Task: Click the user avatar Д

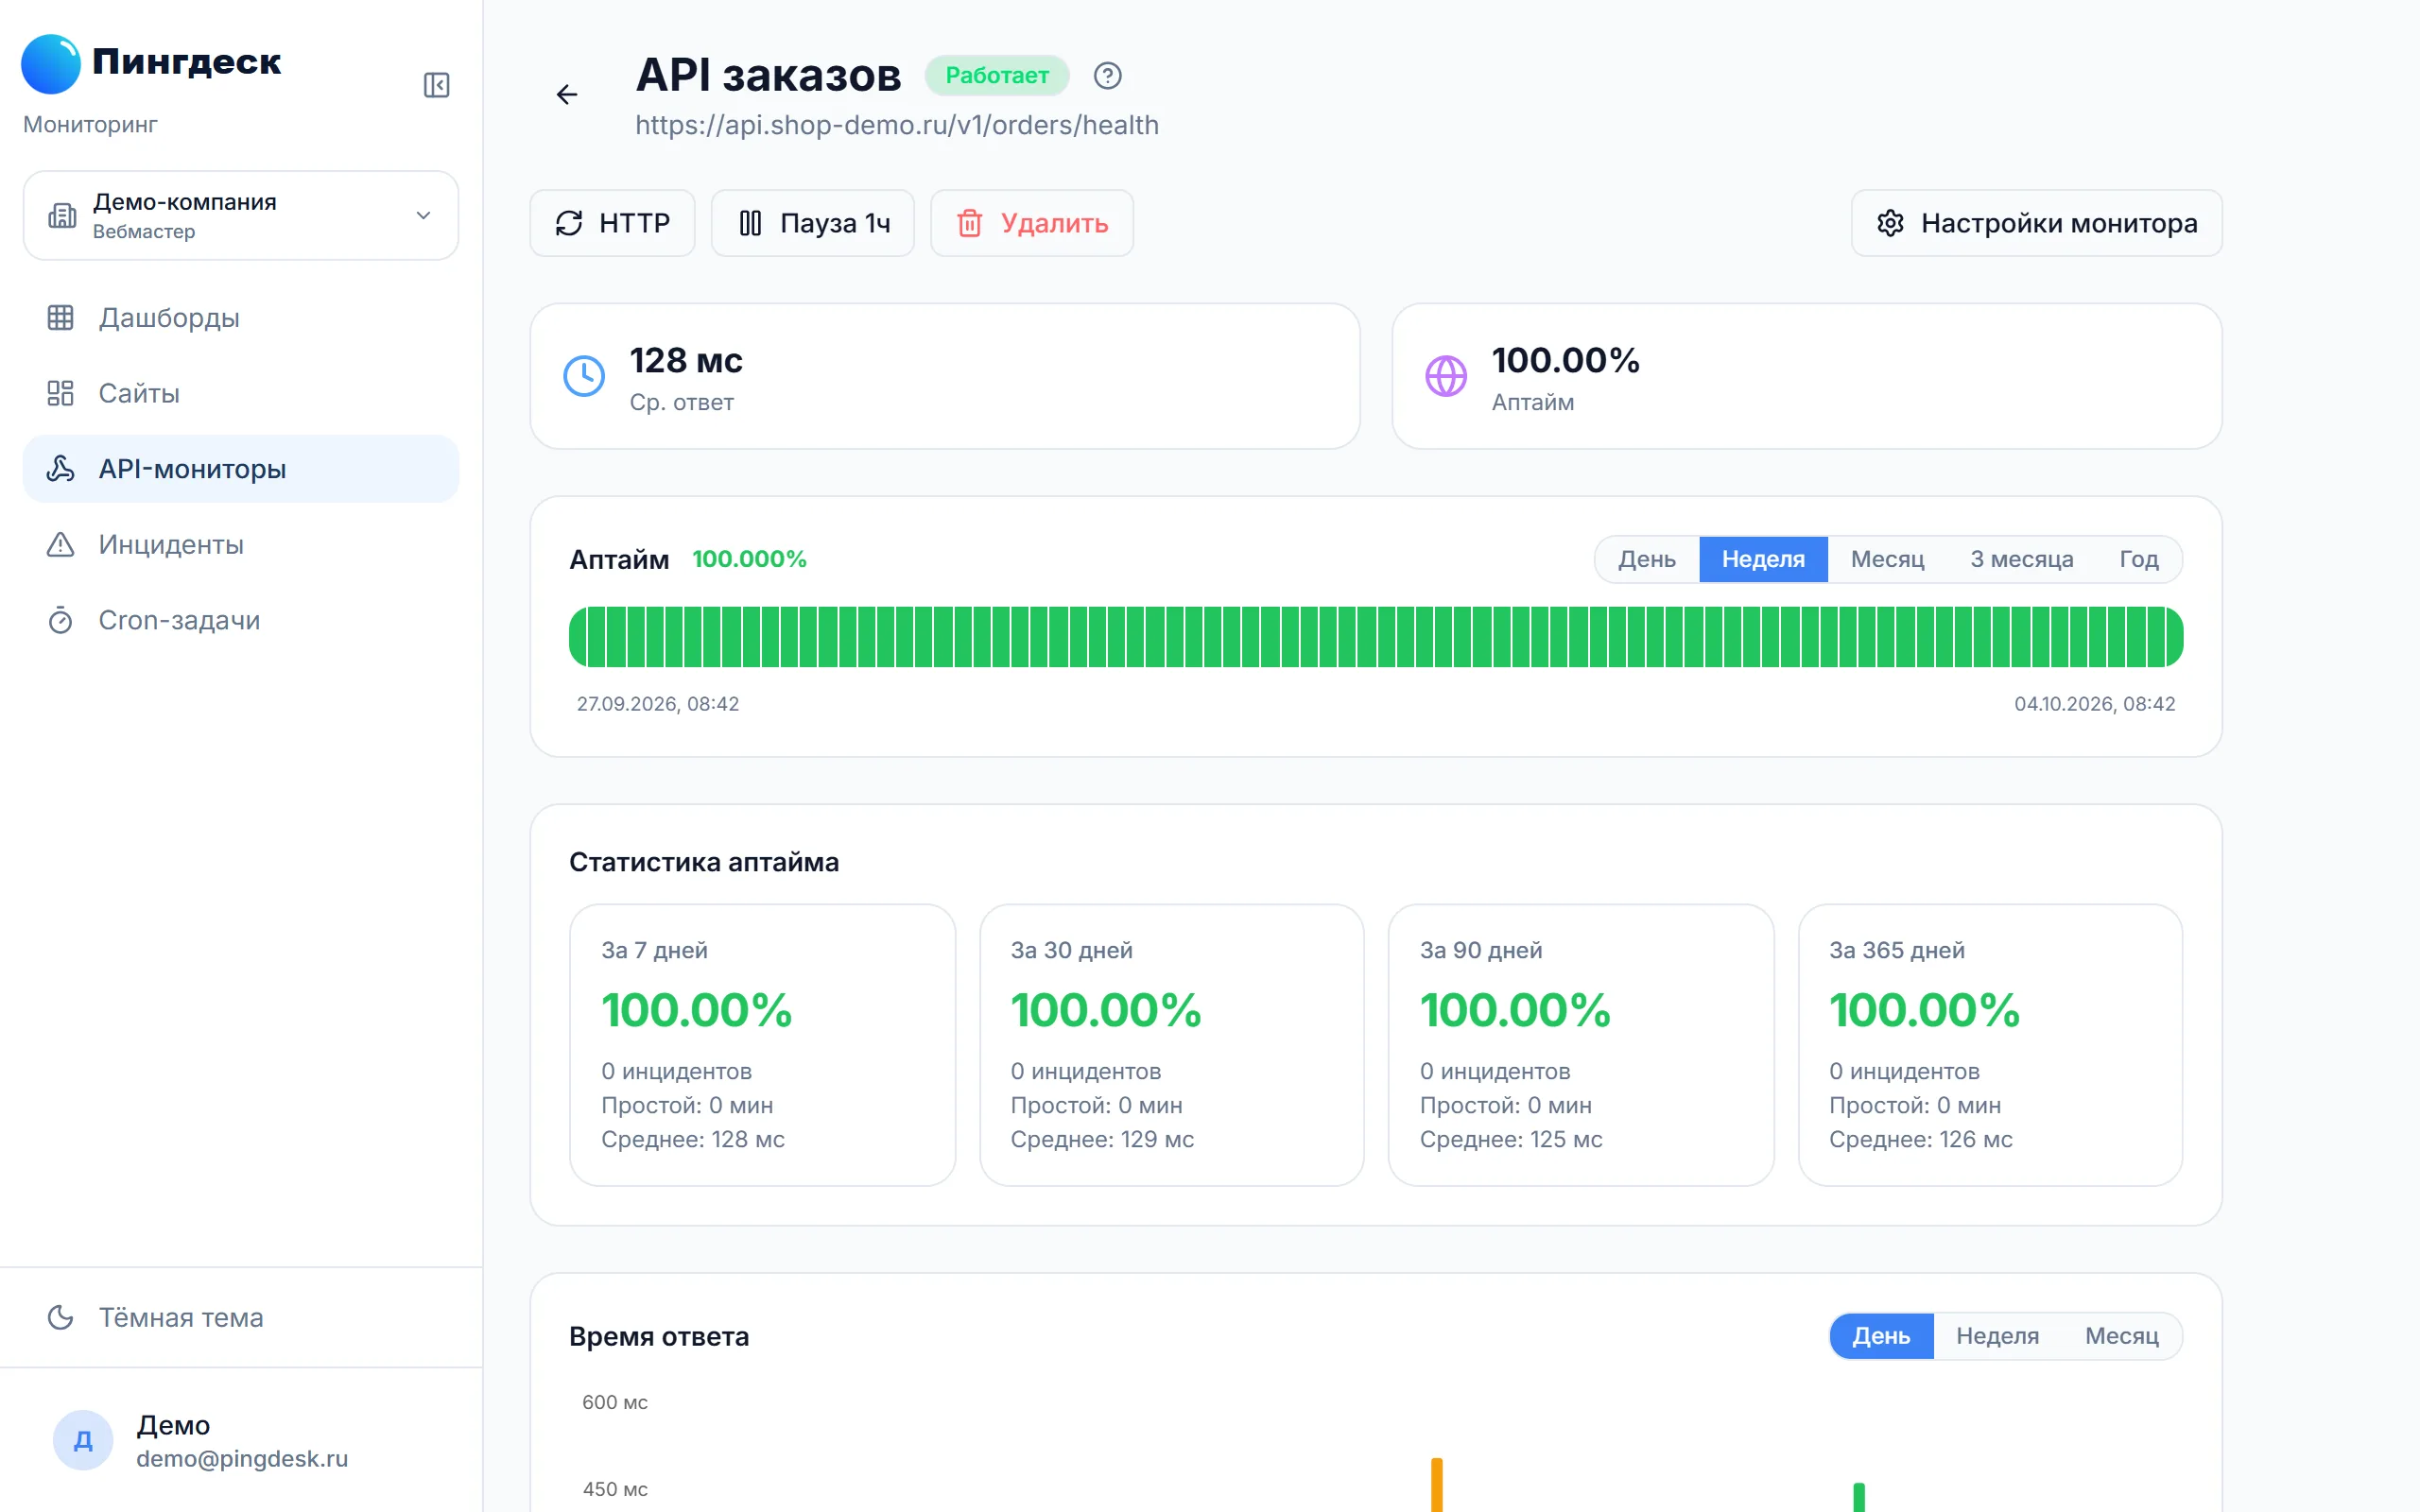Action: (x=83, y=1440)
